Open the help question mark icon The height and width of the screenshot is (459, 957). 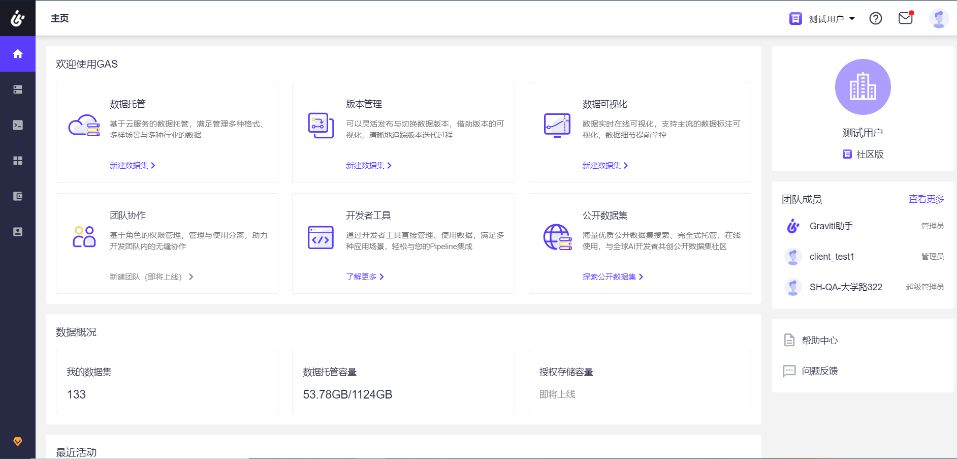pyautogui.click(x=876, y=18)
